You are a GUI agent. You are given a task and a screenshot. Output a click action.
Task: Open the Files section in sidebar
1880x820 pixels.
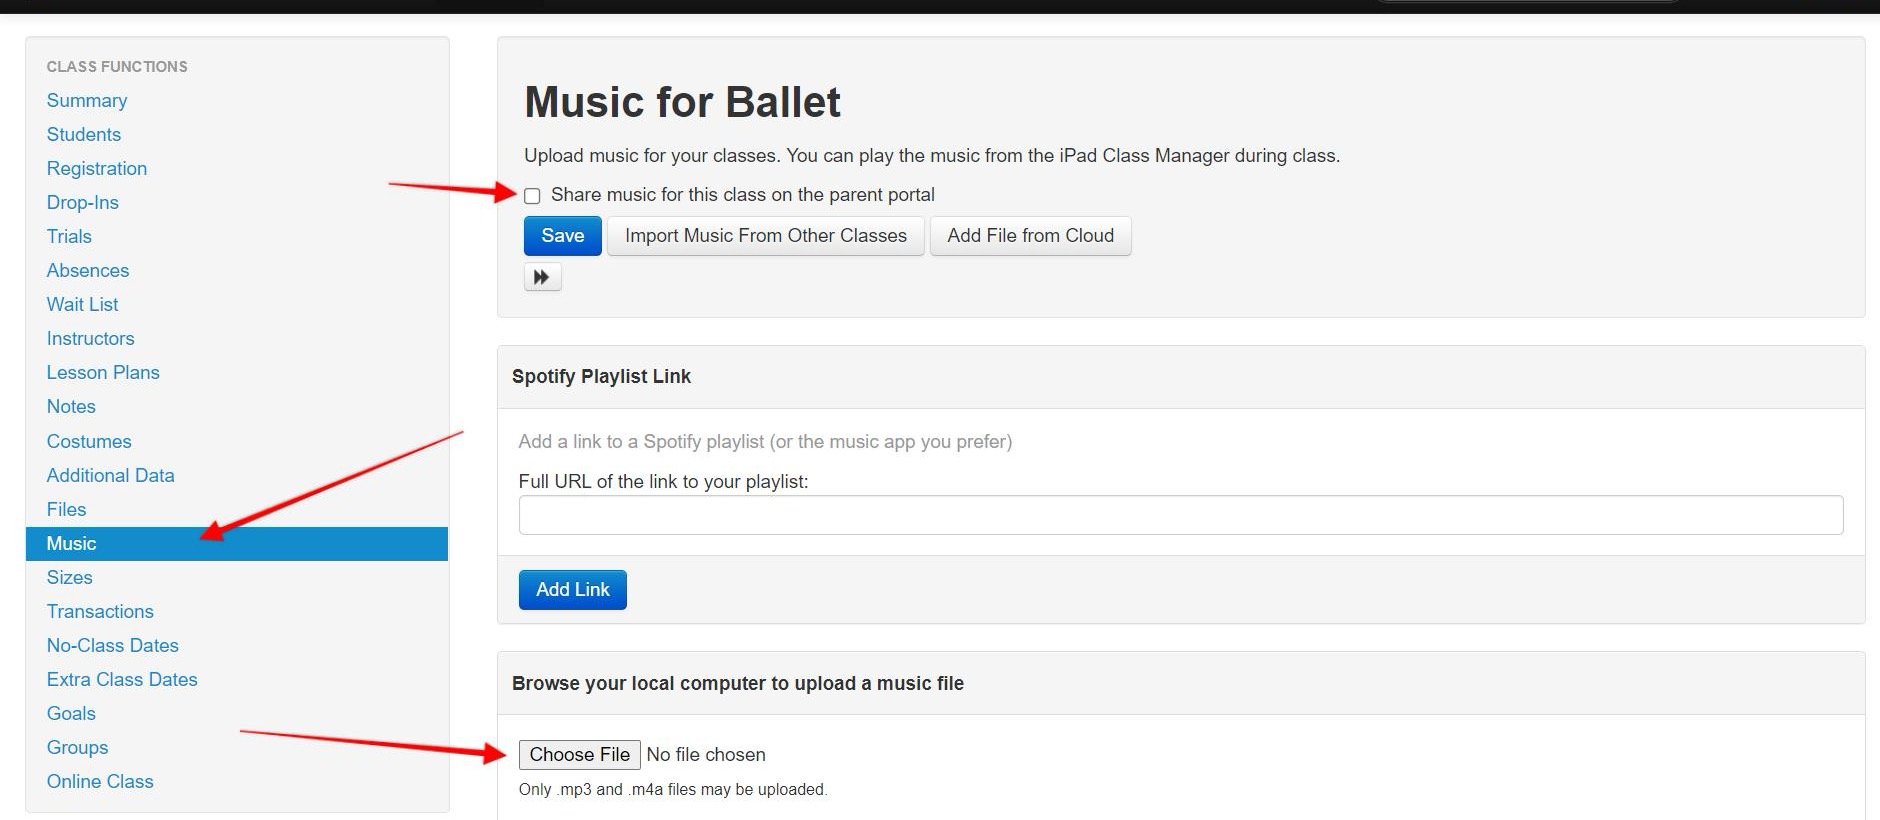67,510
